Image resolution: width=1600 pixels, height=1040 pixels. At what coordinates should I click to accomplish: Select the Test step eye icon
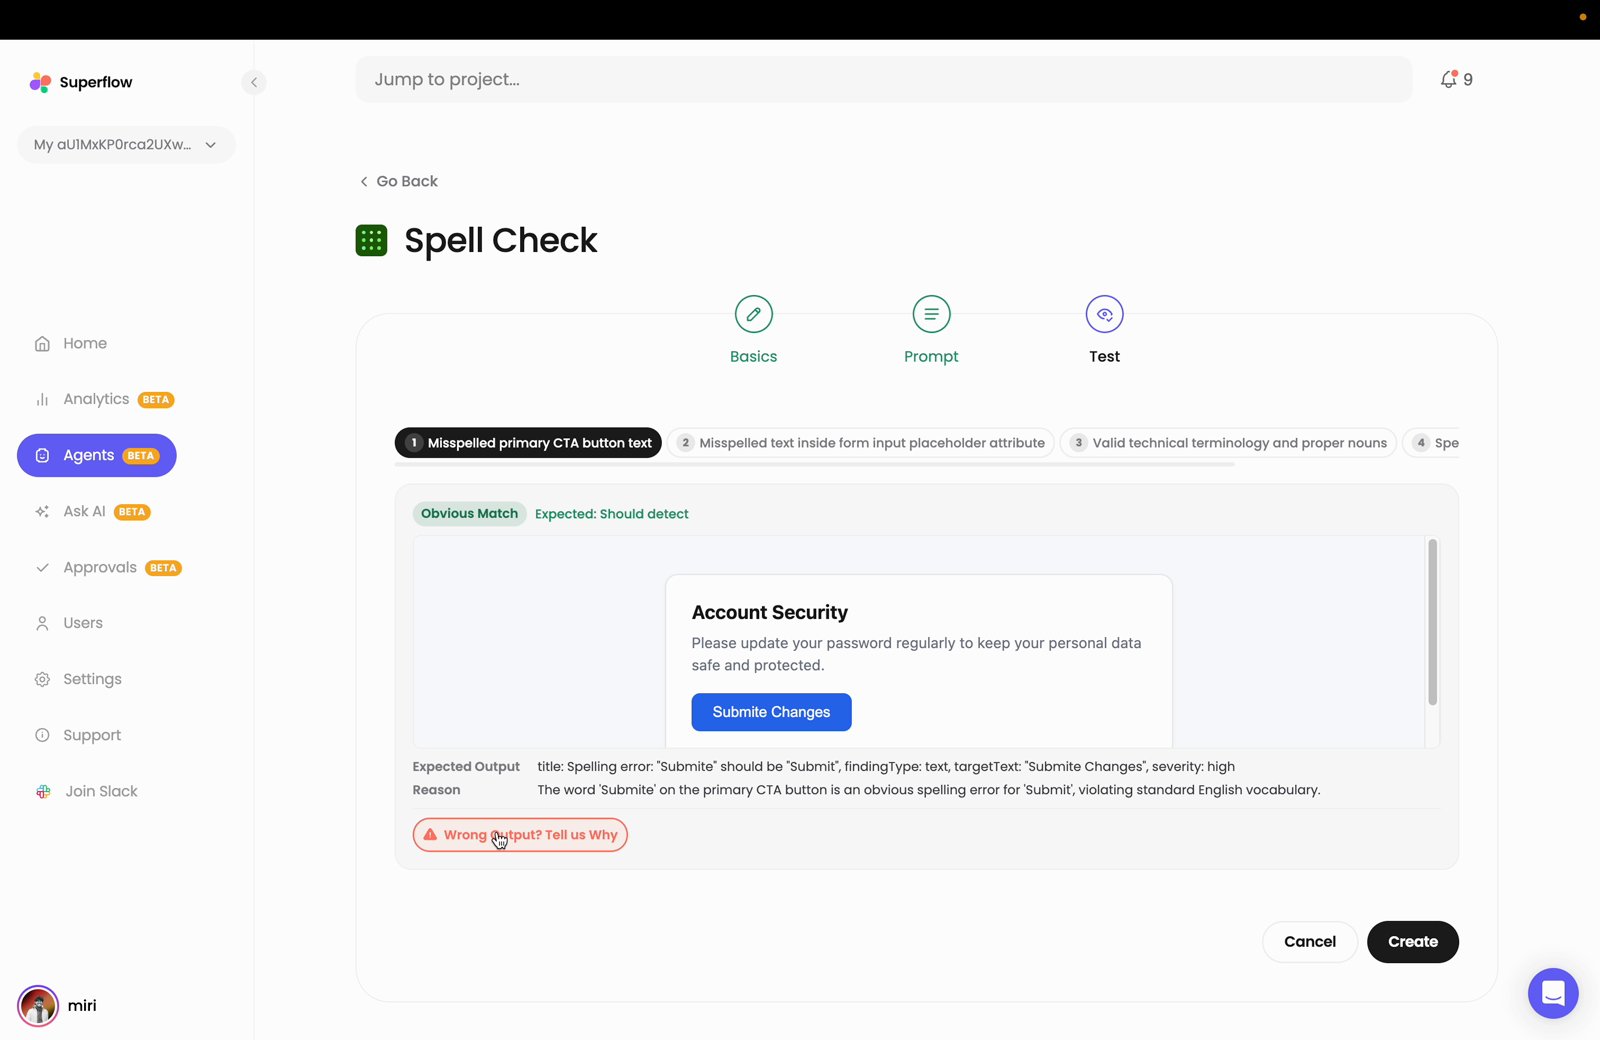[1104, 314]
